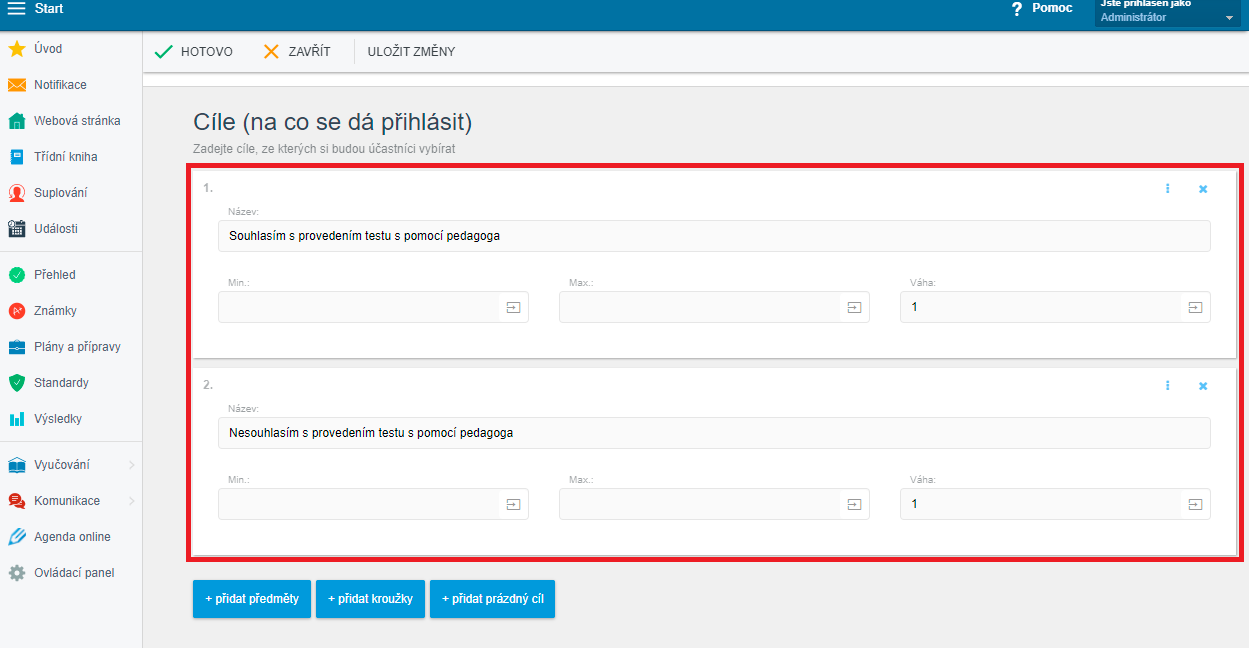
Task: Click the ULOŽIT ZMĚNY button
Action: tap(411, 51)
